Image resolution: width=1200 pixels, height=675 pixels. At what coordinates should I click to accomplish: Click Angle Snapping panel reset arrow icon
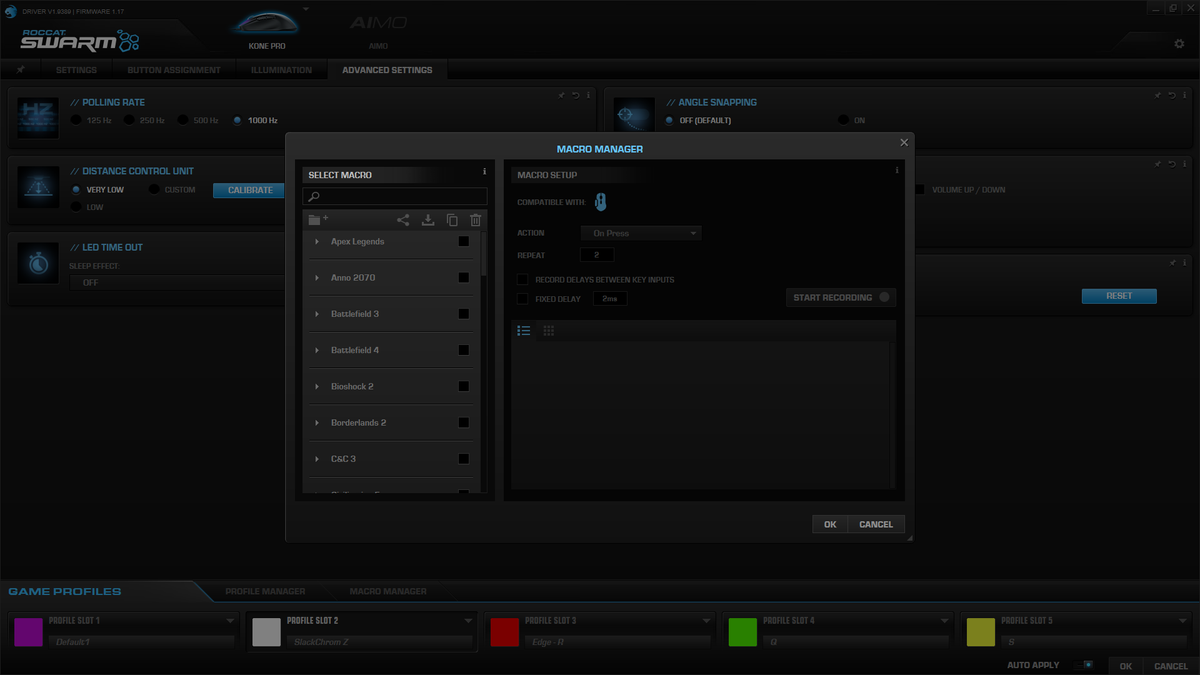click(x=1171, y=95)
